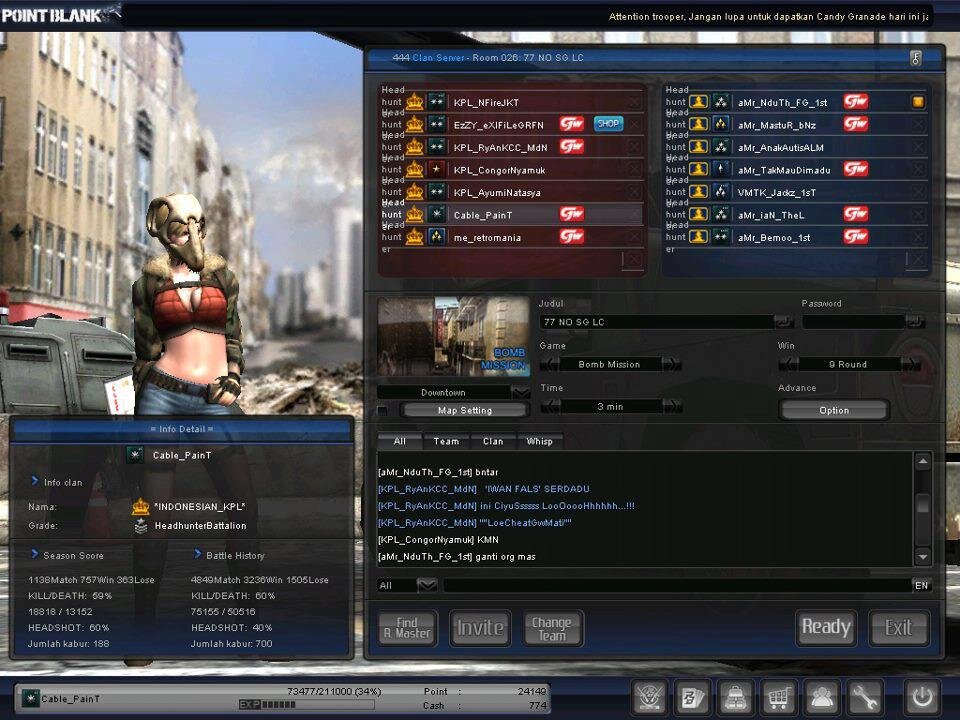Switch to the Clan chat tab

[493, 441]
